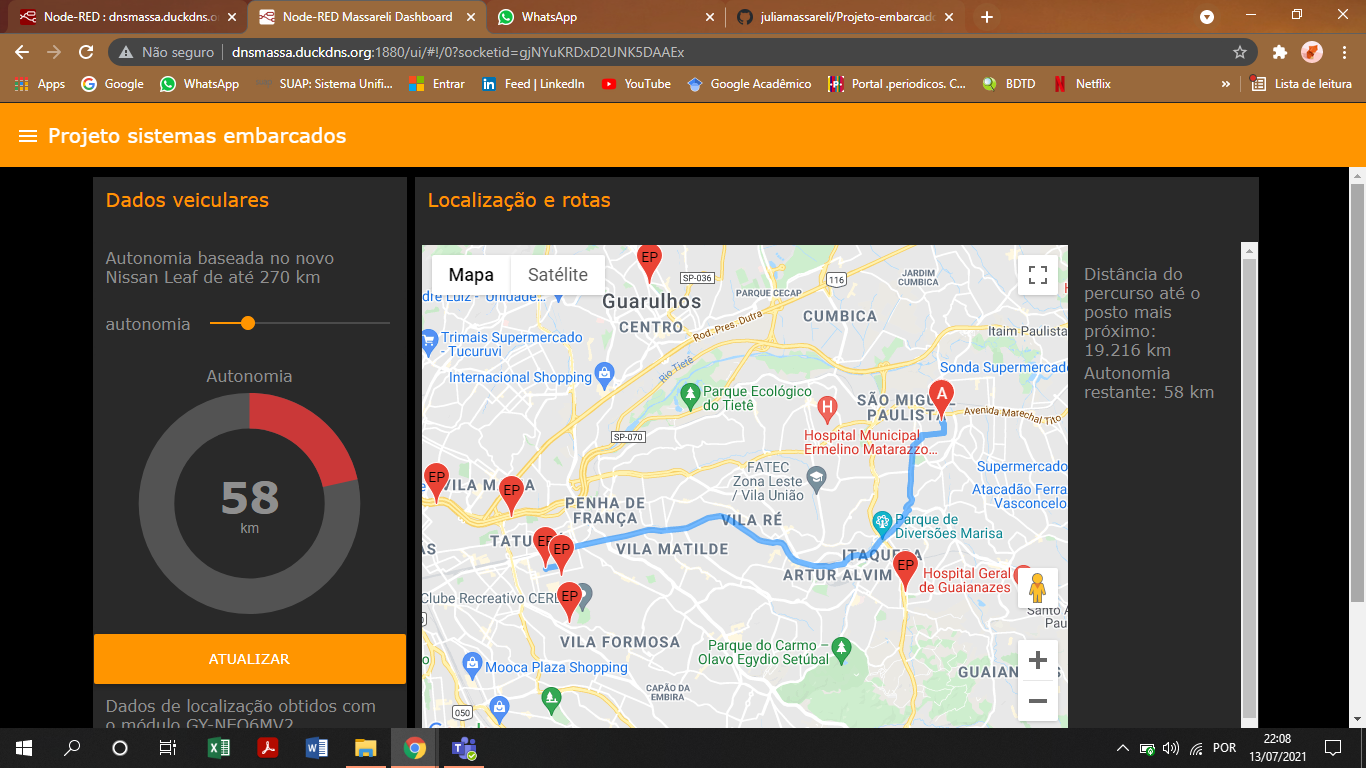Open Netflix bookmark
Image resolution: width=1366 pixels, height=768 pixels.
(1082, 84)
